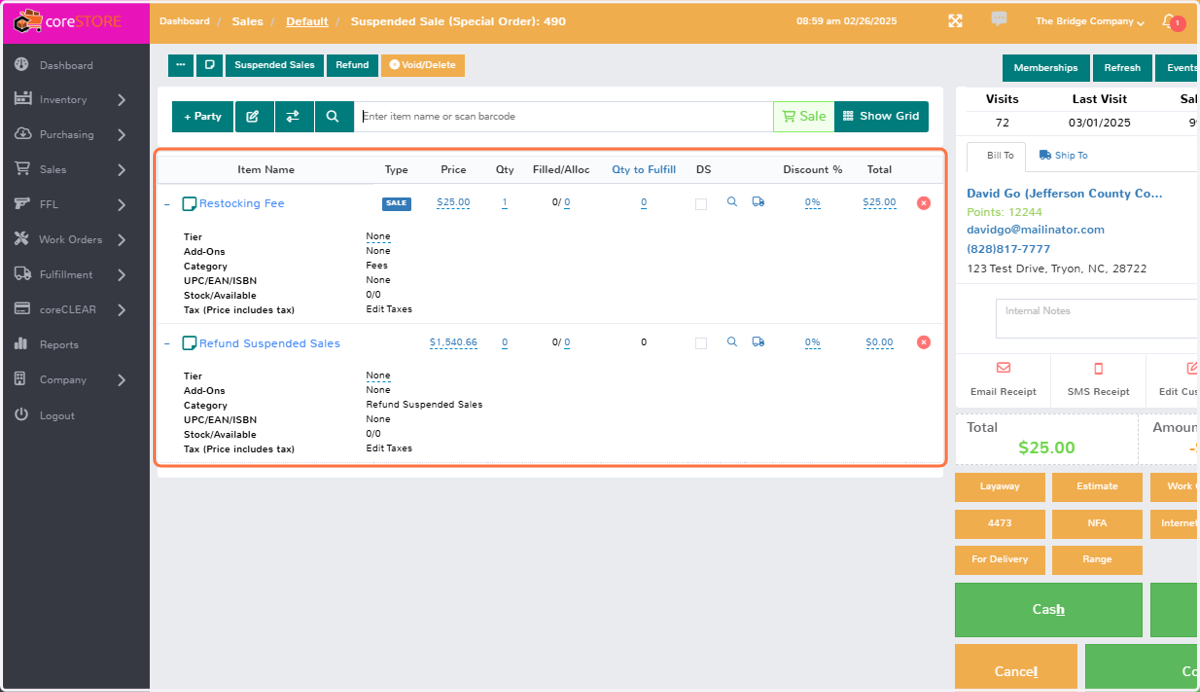
Task: Click magnifier icon in Refund Suspended Sales row
Action: [732, 342]
